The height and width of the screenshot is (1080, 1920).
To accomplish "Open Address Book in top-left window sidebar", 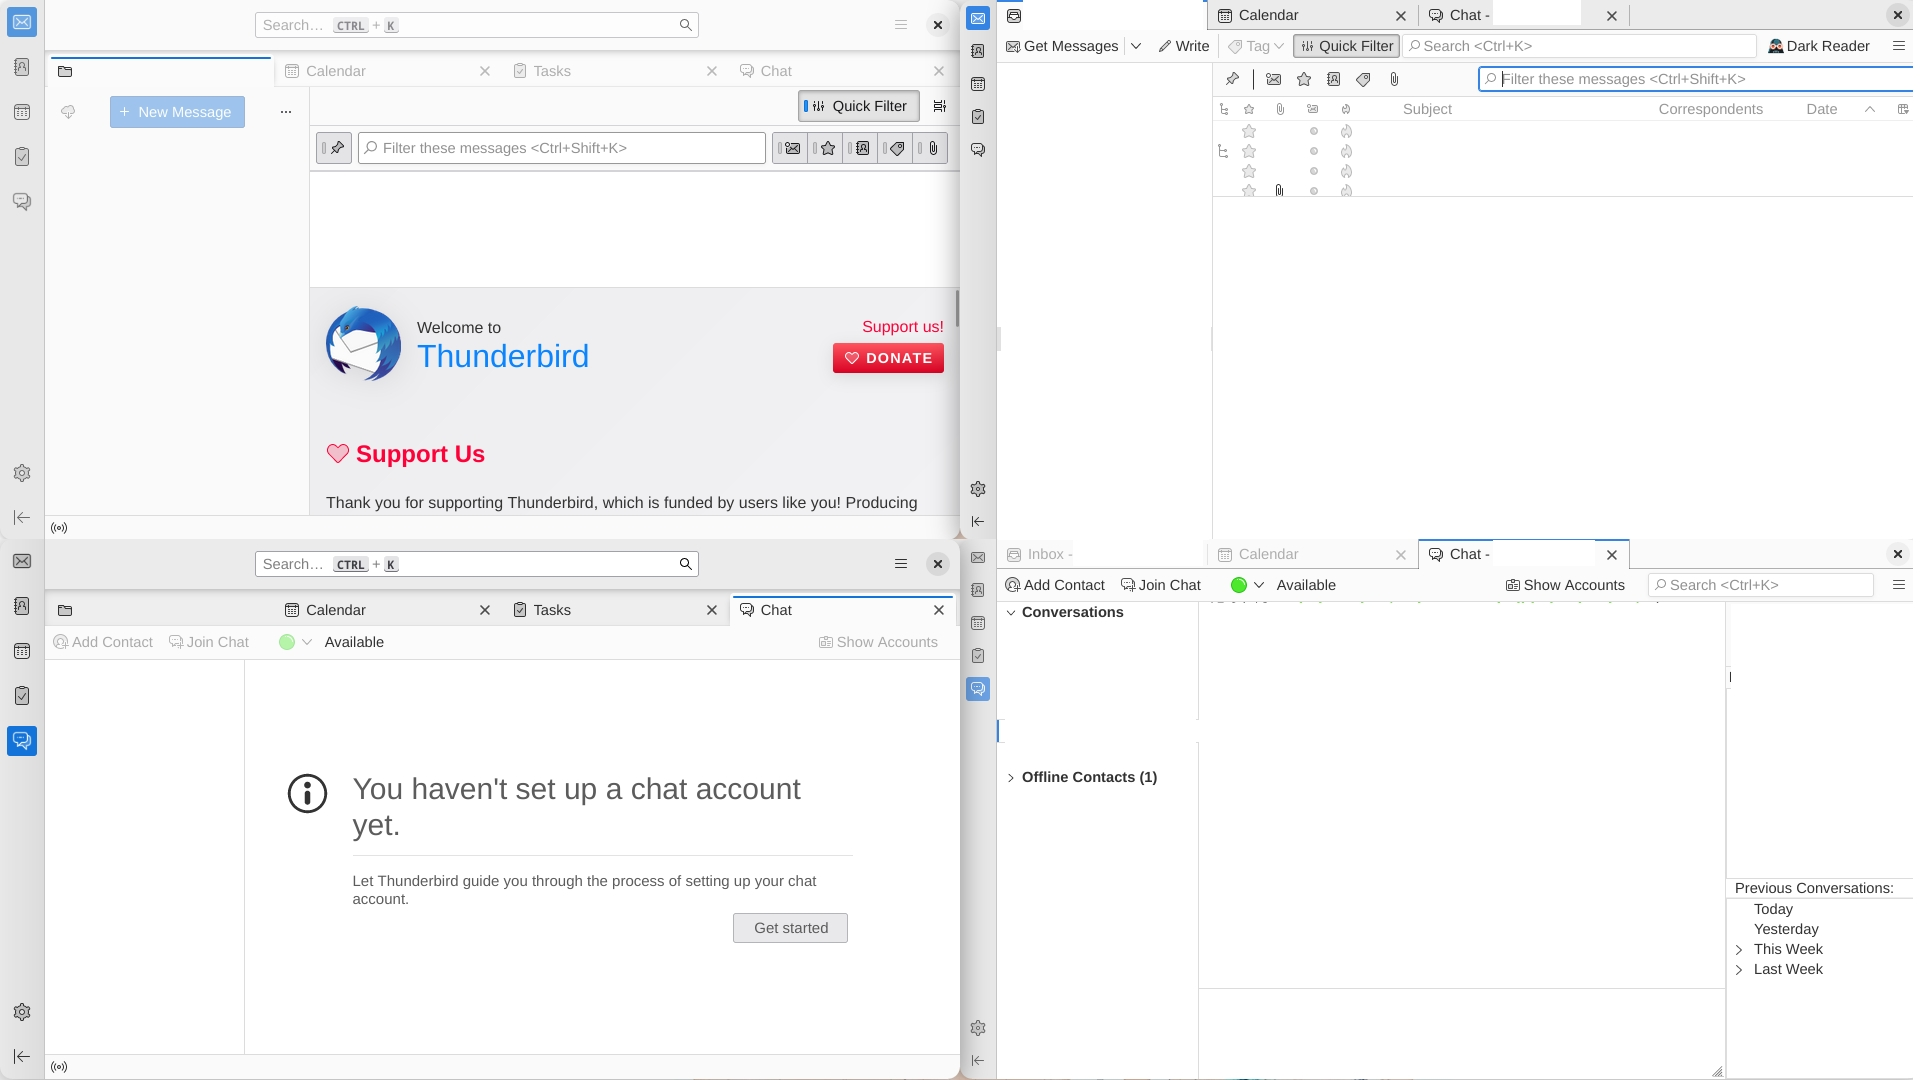I will click(22, 67).
